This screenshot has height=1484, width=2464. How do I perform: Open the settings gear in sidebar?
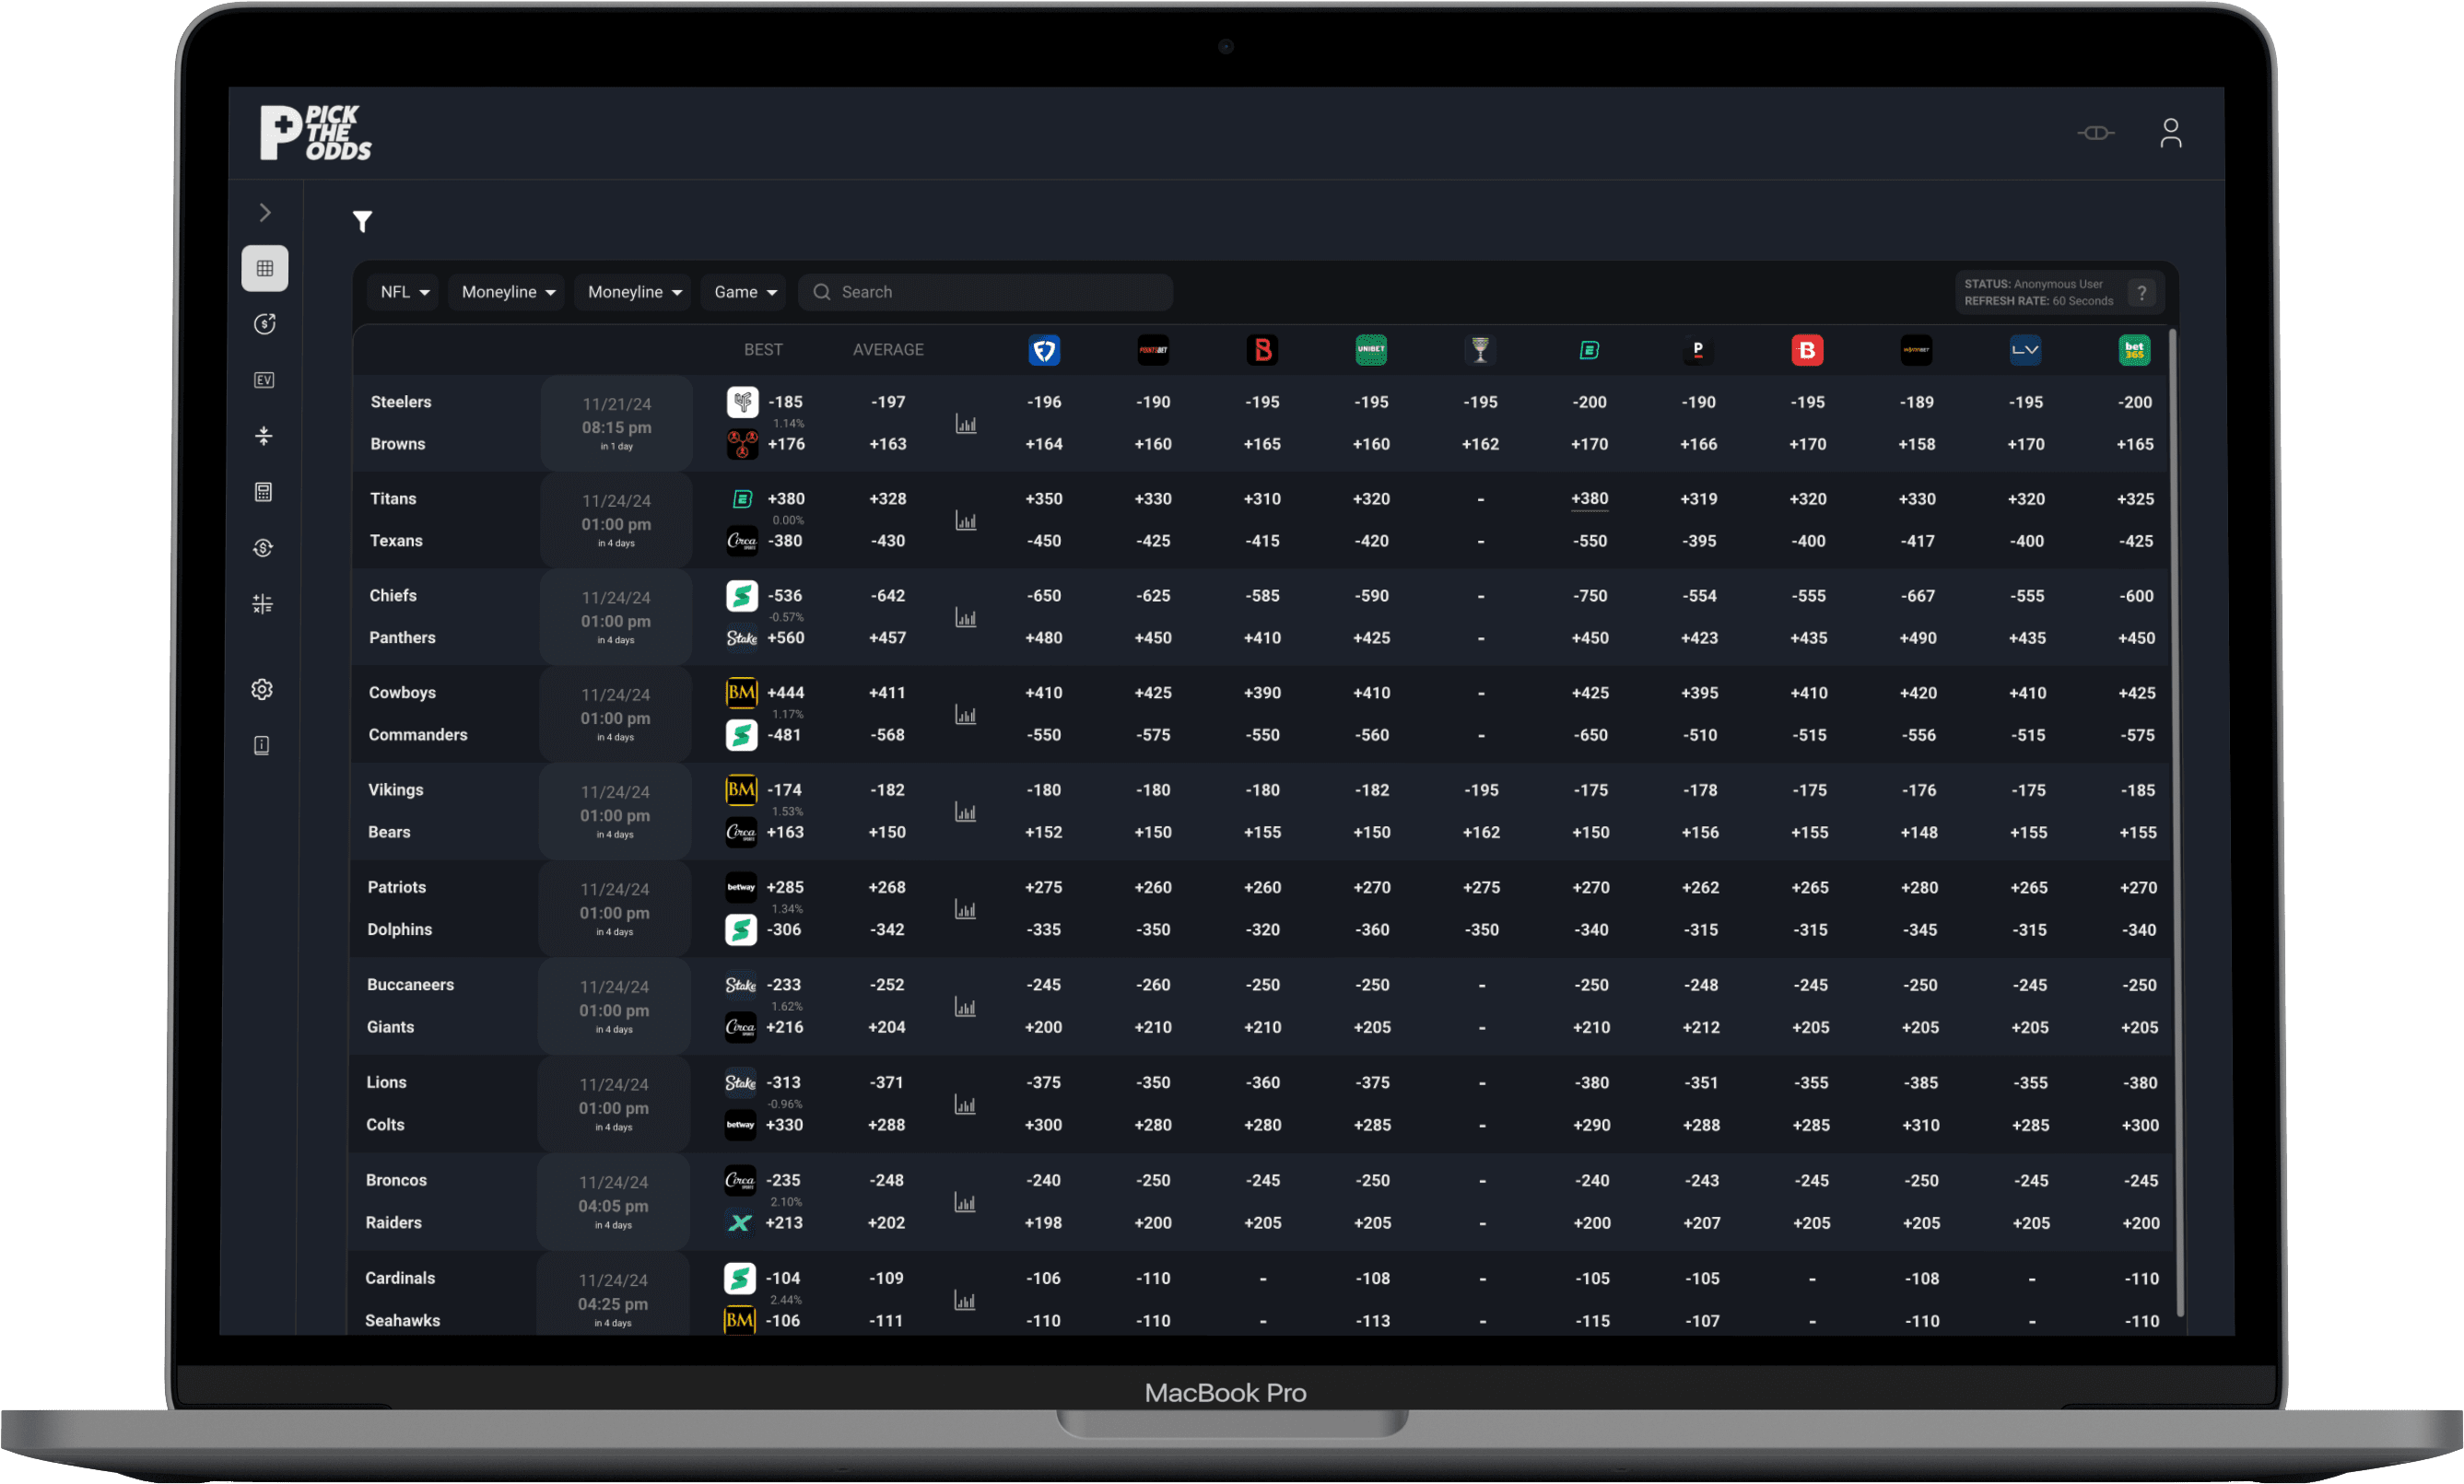pos(262,689)
